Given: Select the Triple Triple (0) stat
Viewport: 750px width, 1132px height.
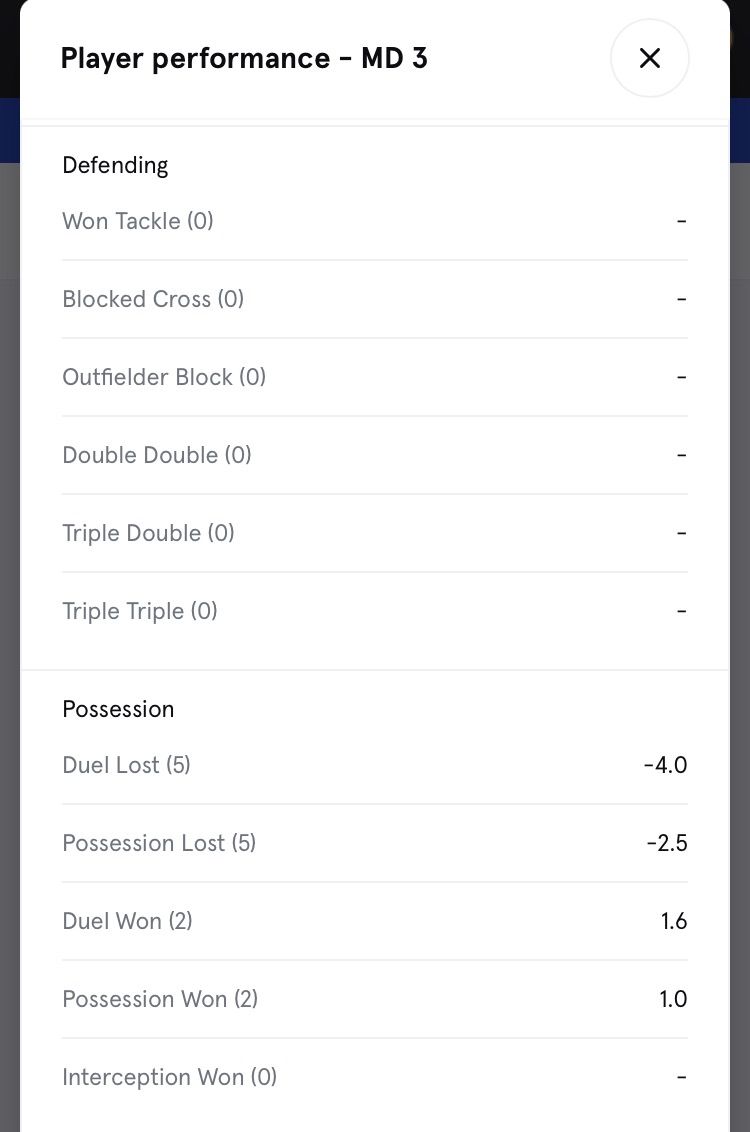Looking at the screenshot, I should pyautogui.click(x=140, y=611).
